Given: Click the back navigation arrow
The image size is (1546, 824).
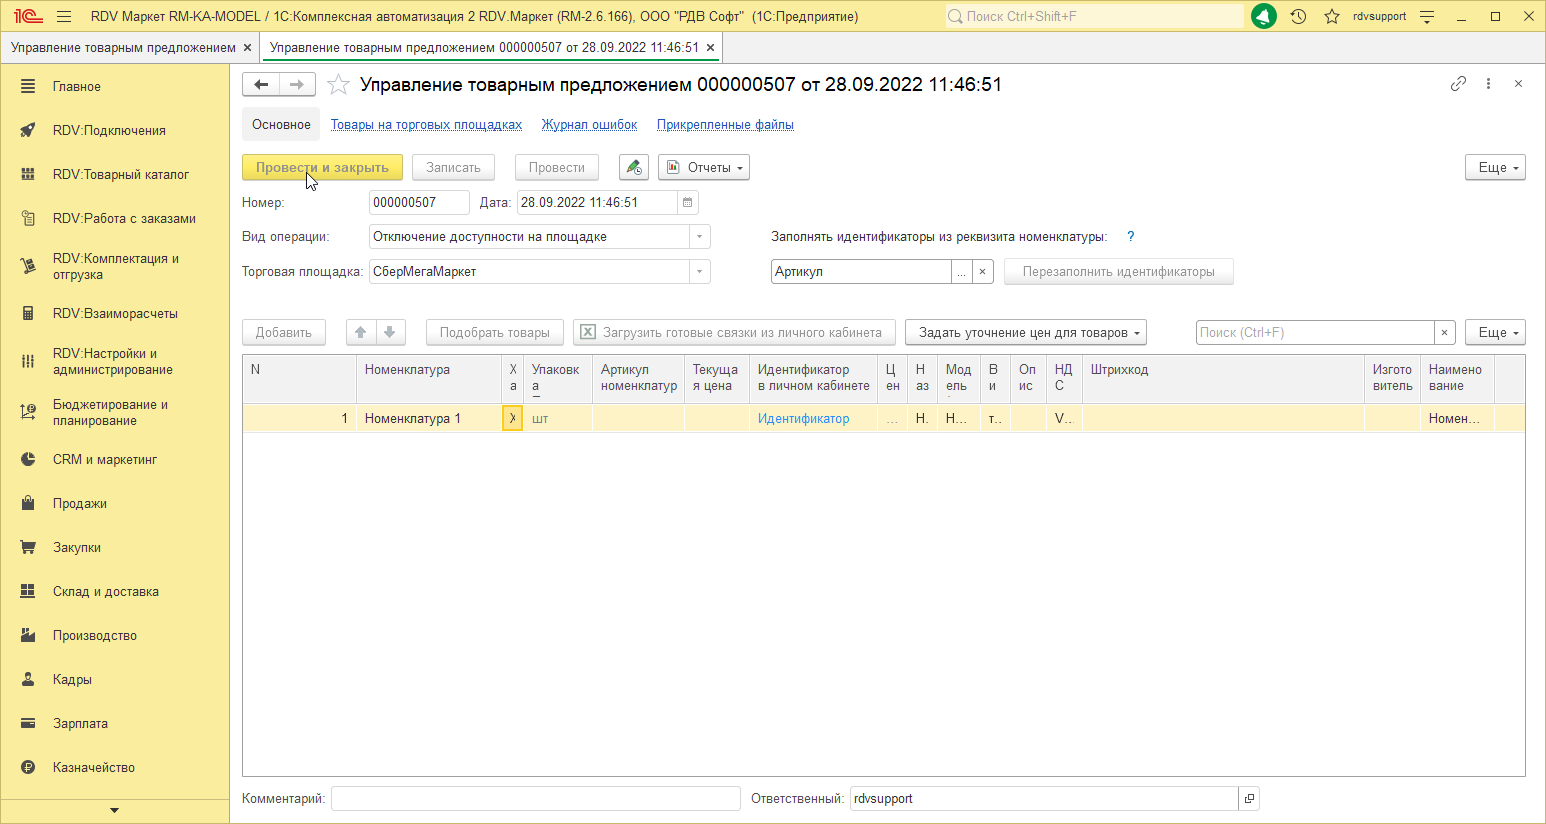Looking at the screenshot, I should (x=261, y=85).
